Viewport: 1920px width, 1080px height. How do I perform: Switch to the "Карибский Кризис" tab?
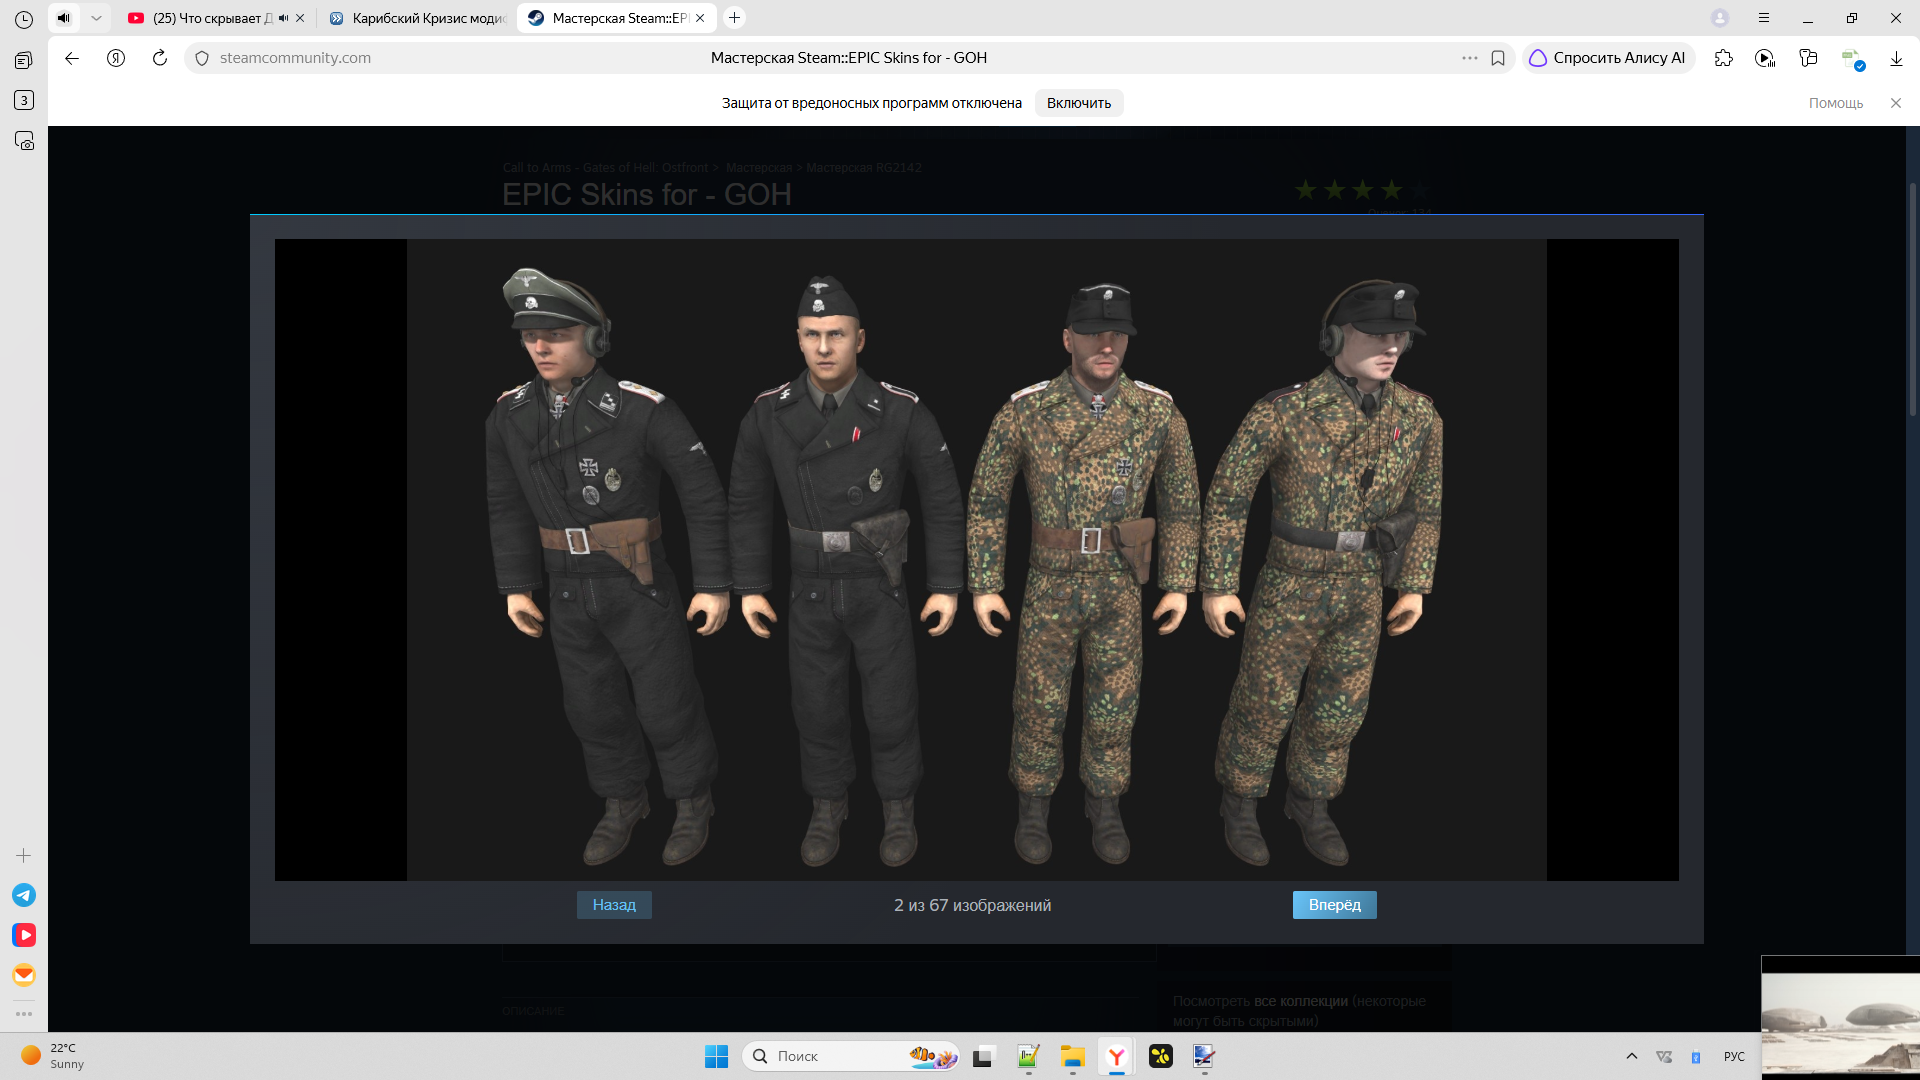pos(418,18)
